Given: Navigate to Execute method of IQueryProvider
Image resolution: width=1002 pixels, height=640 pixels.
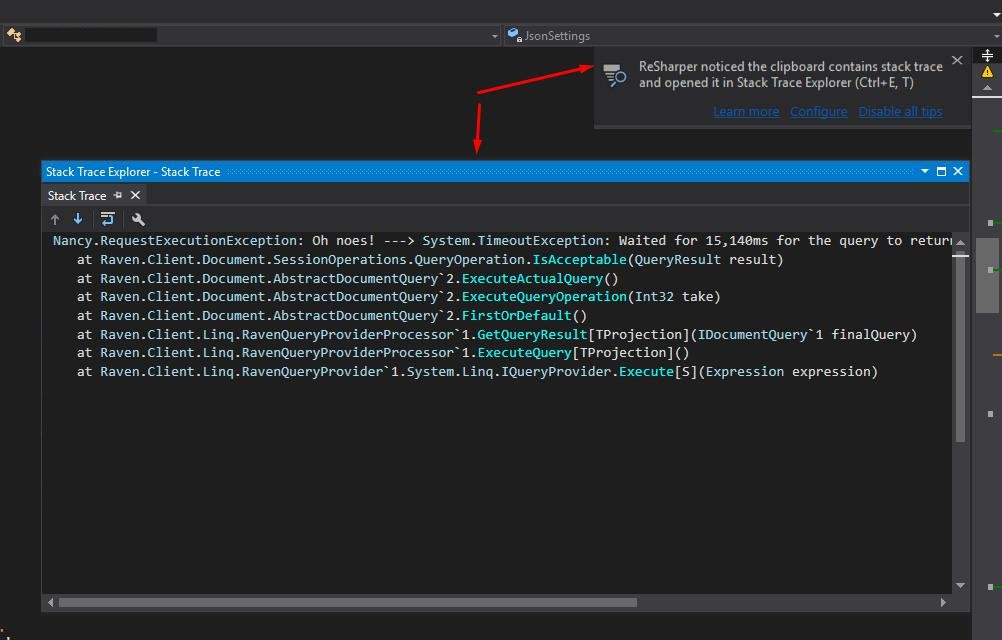Looking at the screenshot, I should 647,371.
